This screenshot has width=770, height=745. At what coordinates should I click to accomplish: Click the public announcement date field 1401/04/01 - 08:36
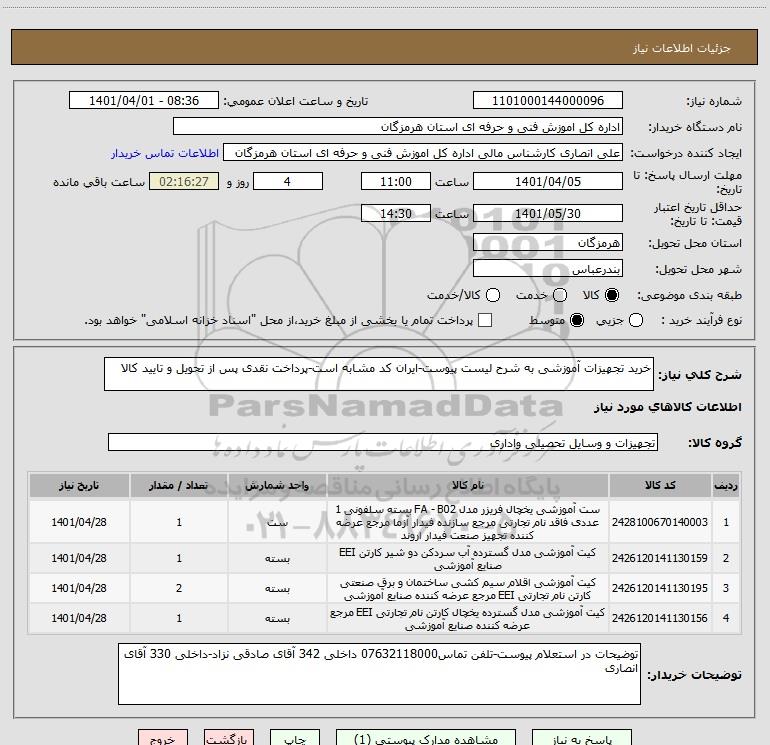144,101
